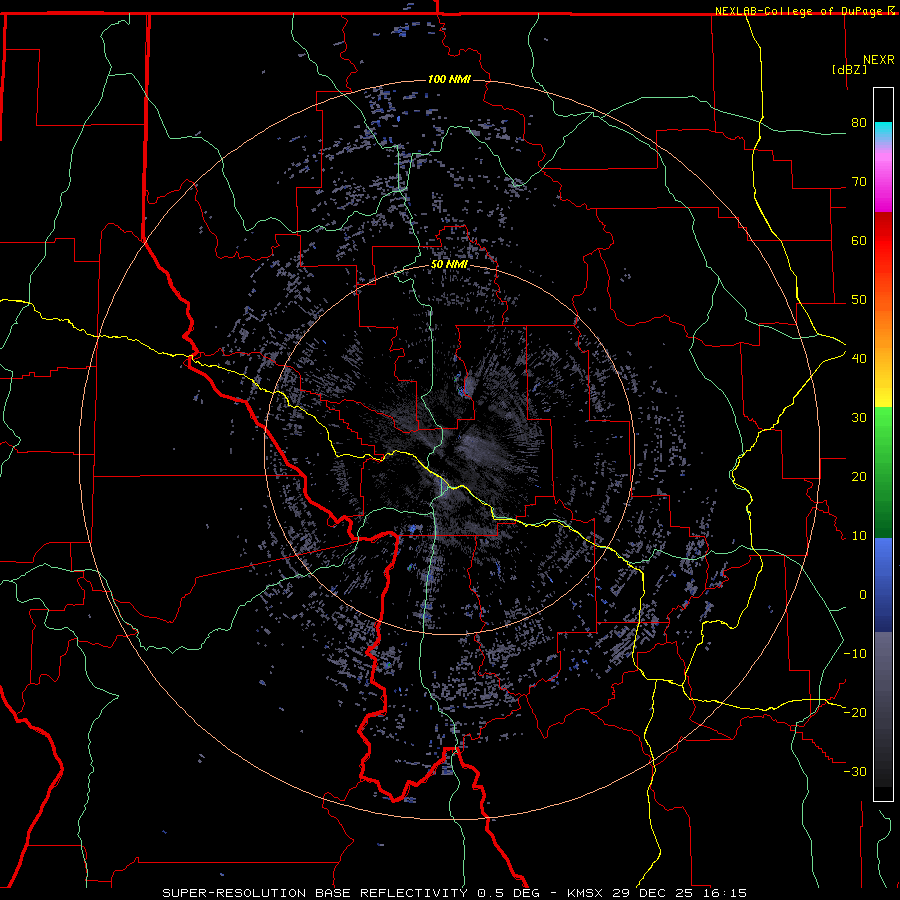This screenshot has width=900, height=900.
Task: Click the cyan top segment of color scale
Action: pyautogui.click(x=883, y=132)
